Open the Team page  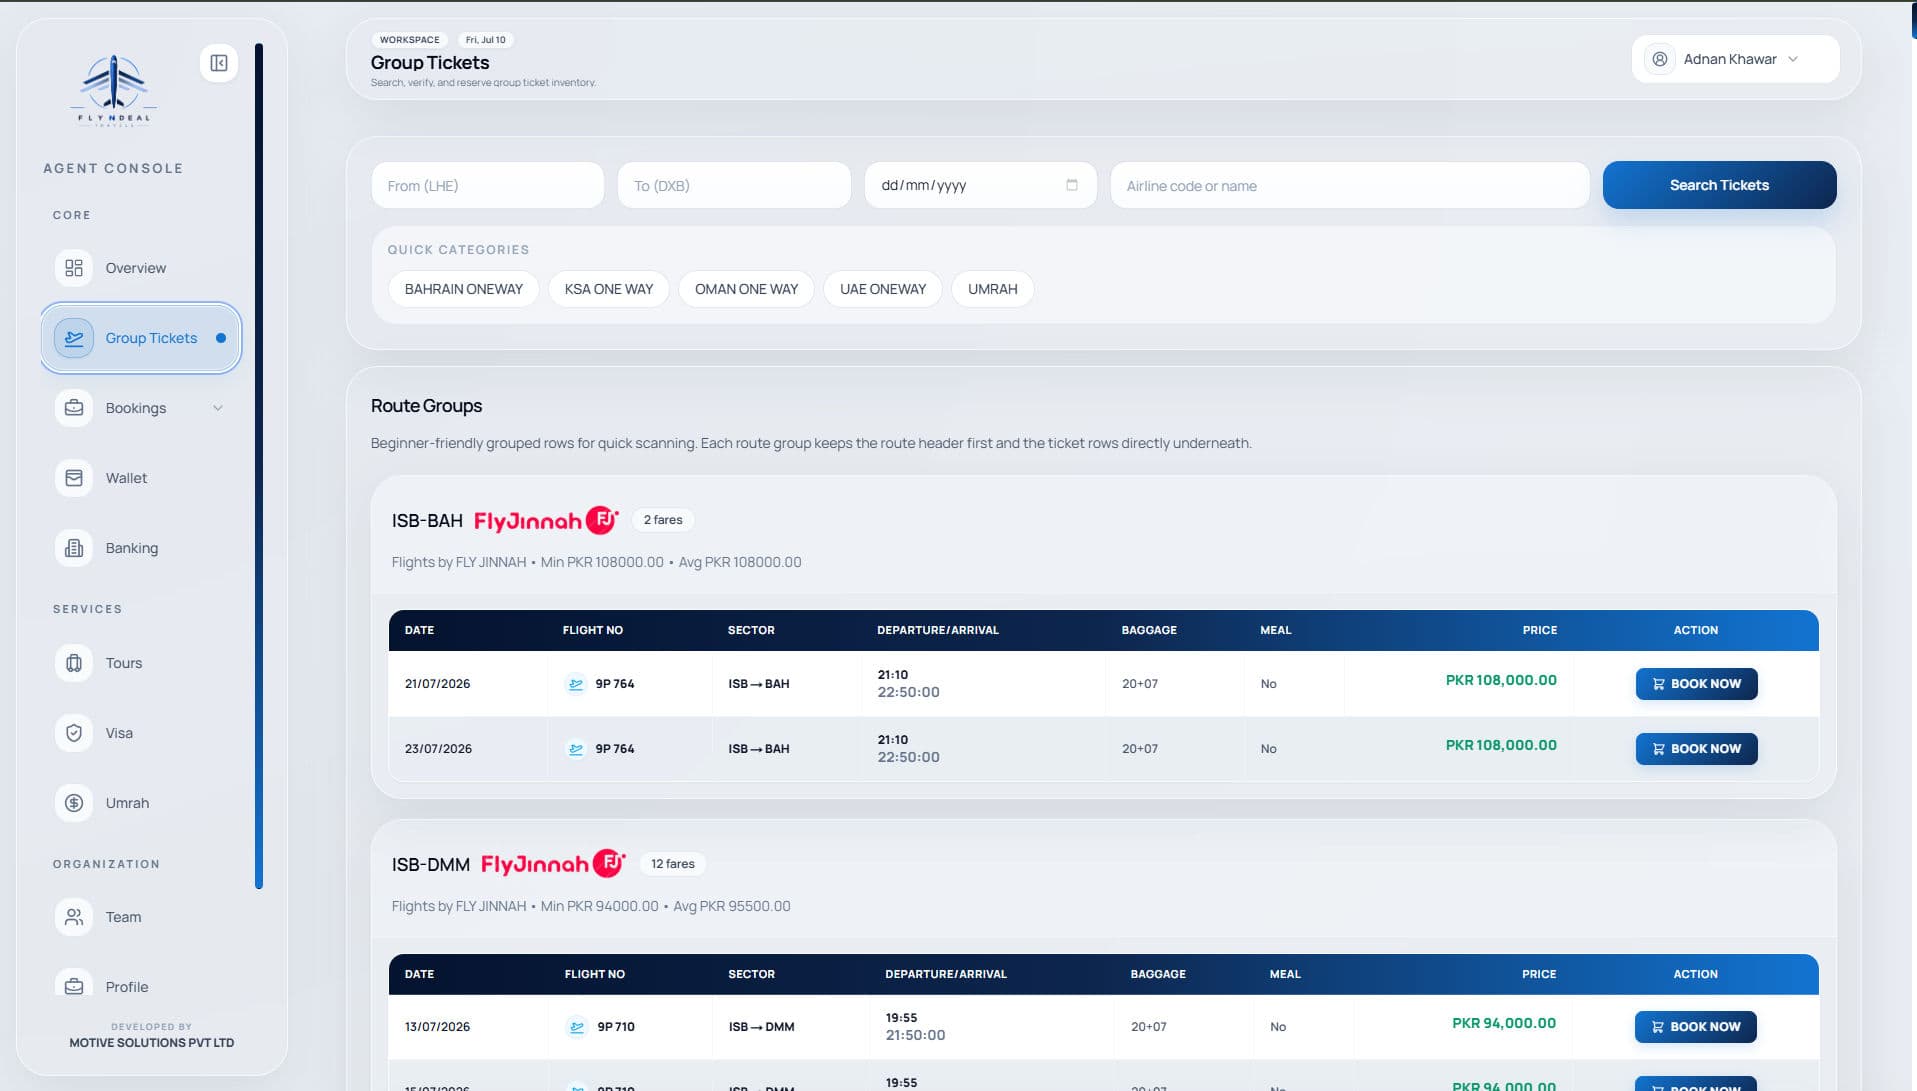[x=140, y=917]
